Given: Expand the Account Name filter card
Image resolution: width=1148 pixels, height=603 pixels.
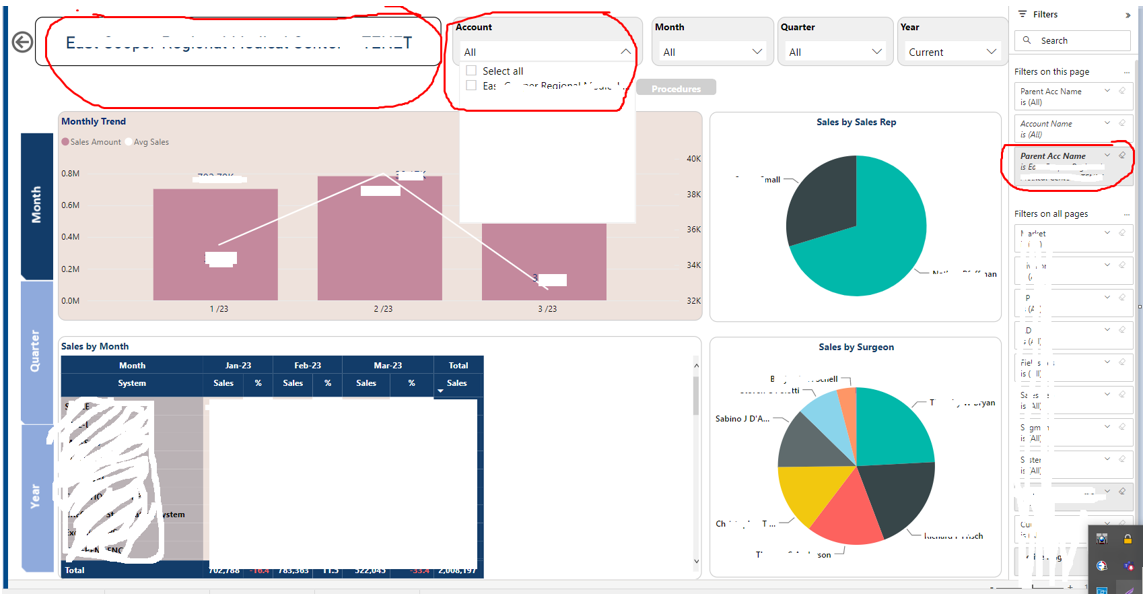Looking at the screenshot, I should [1107, 124].
